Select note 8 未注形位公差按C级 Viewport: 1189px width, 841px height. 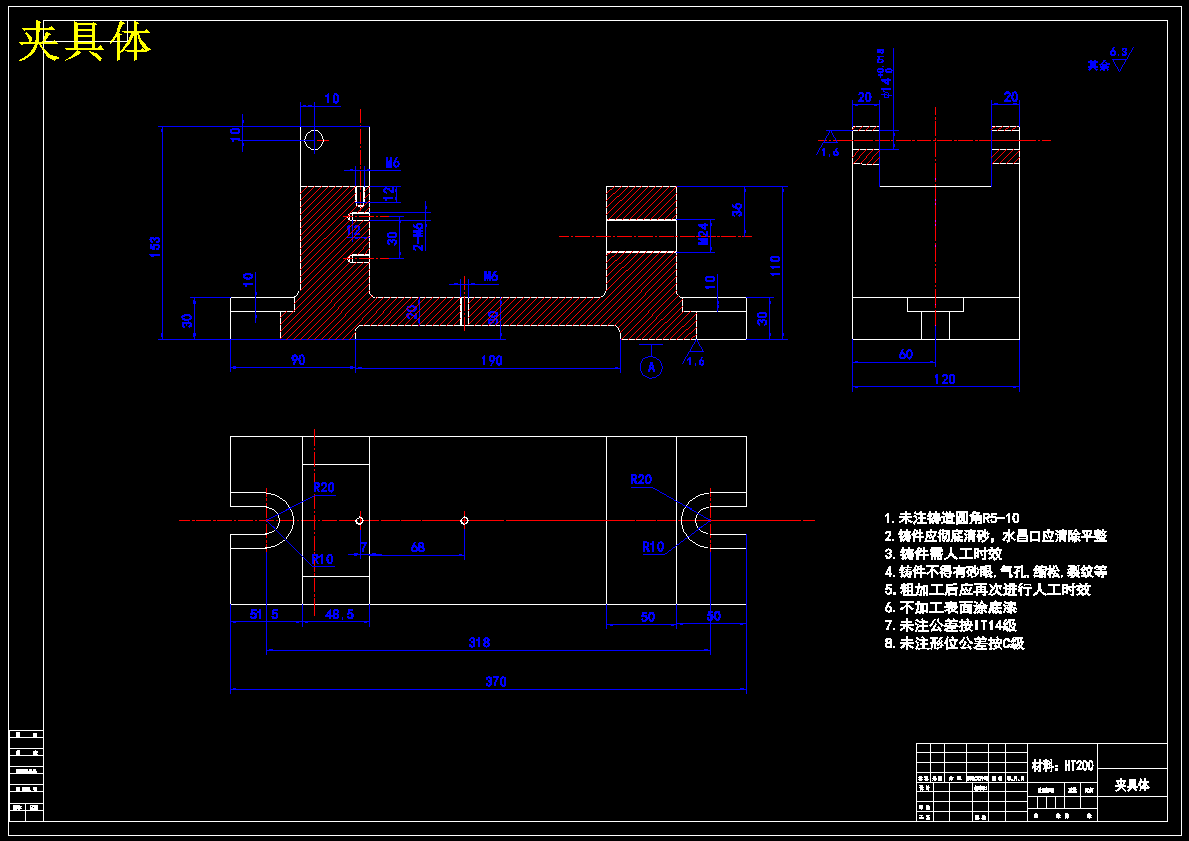[955, 644]
